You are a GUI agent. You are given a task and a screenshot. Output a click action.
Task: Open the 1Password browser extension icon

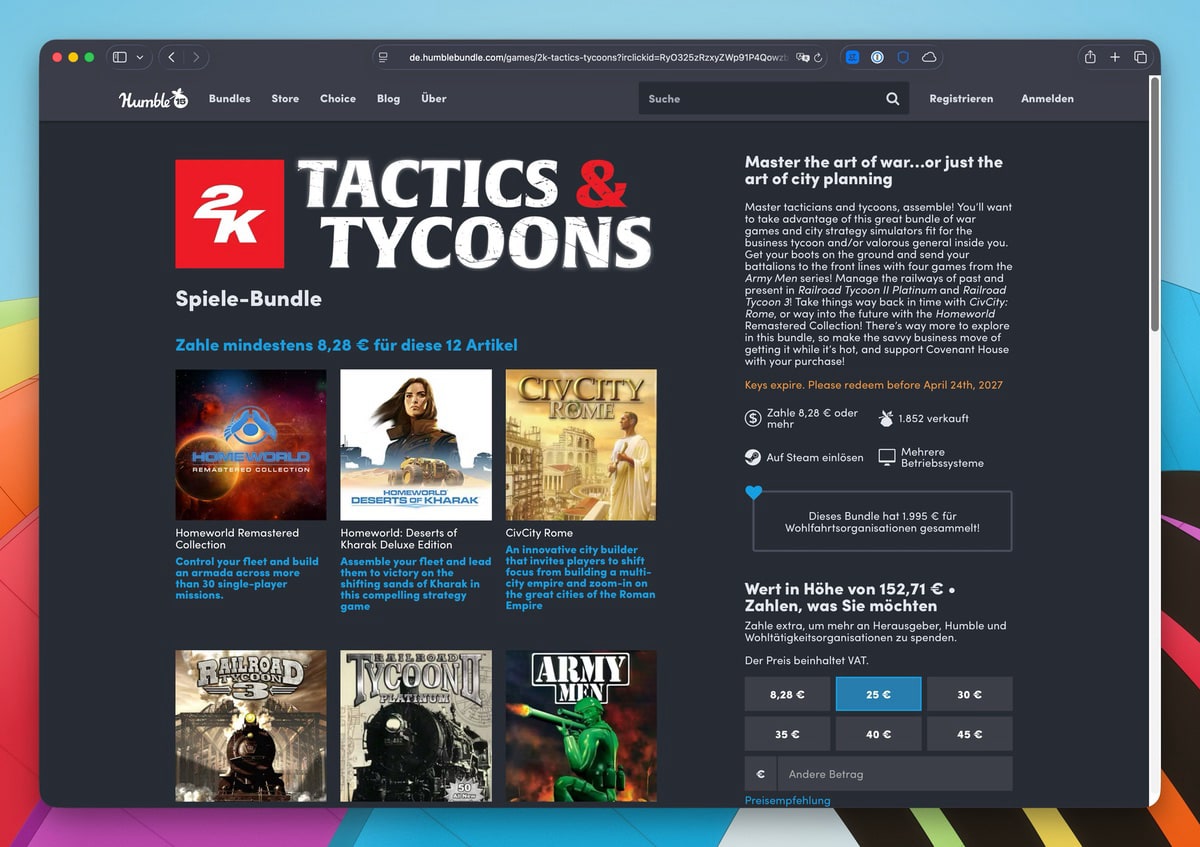tap(877, 57)
